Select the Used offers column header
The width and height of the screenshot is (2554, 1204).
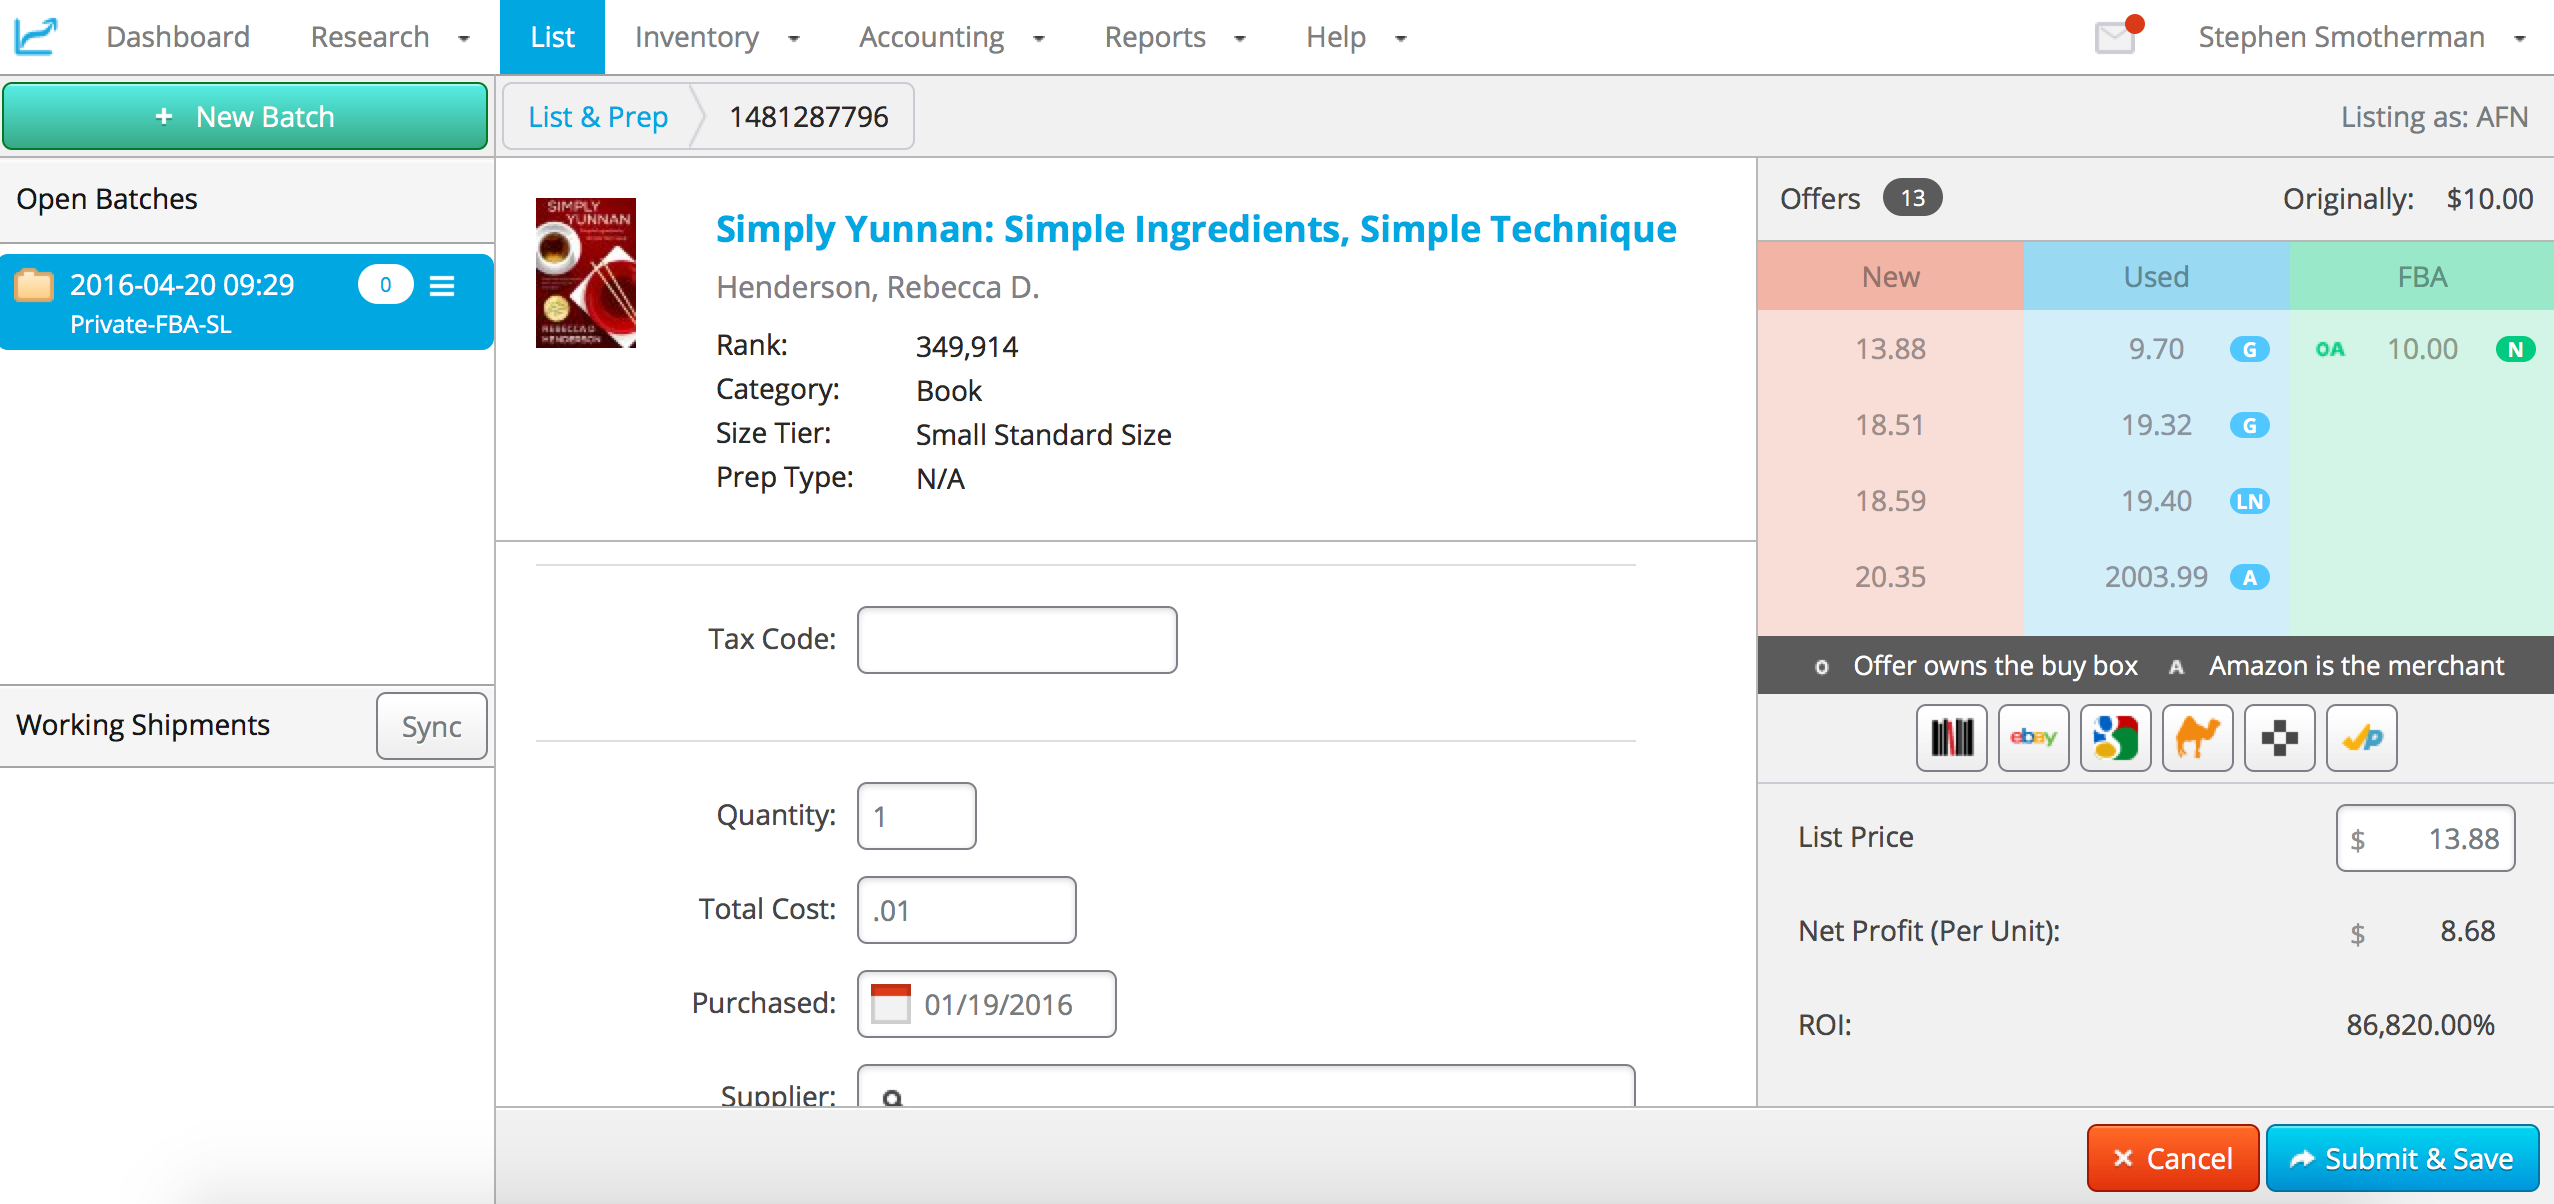[x=2156, y=276]
